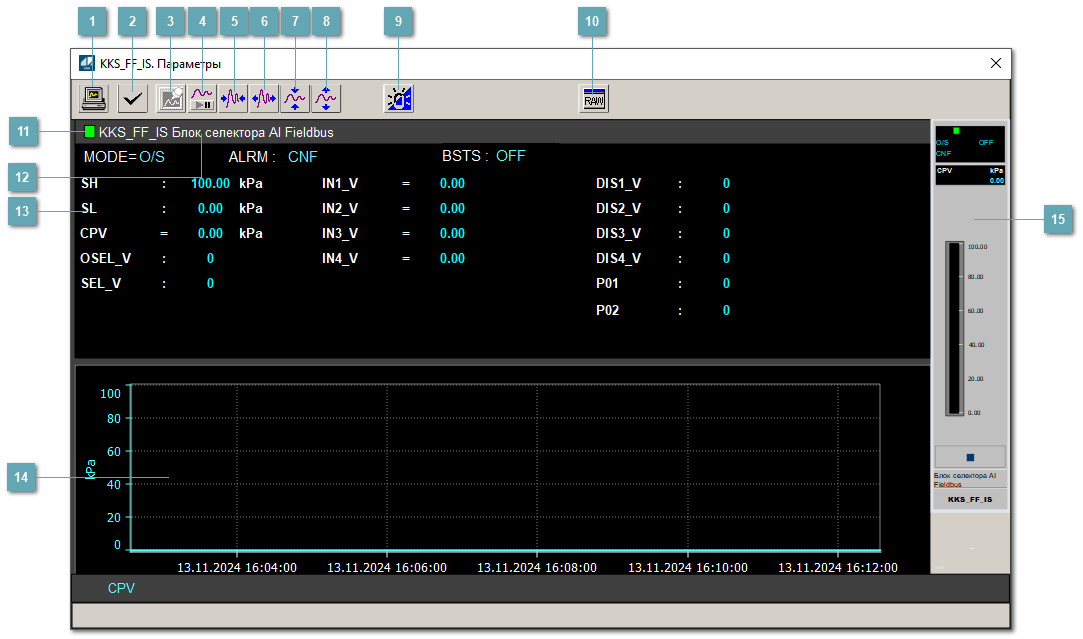Open the RAW data view
The height and width of the screenshot is (639, 1083).
click(594, 98)
